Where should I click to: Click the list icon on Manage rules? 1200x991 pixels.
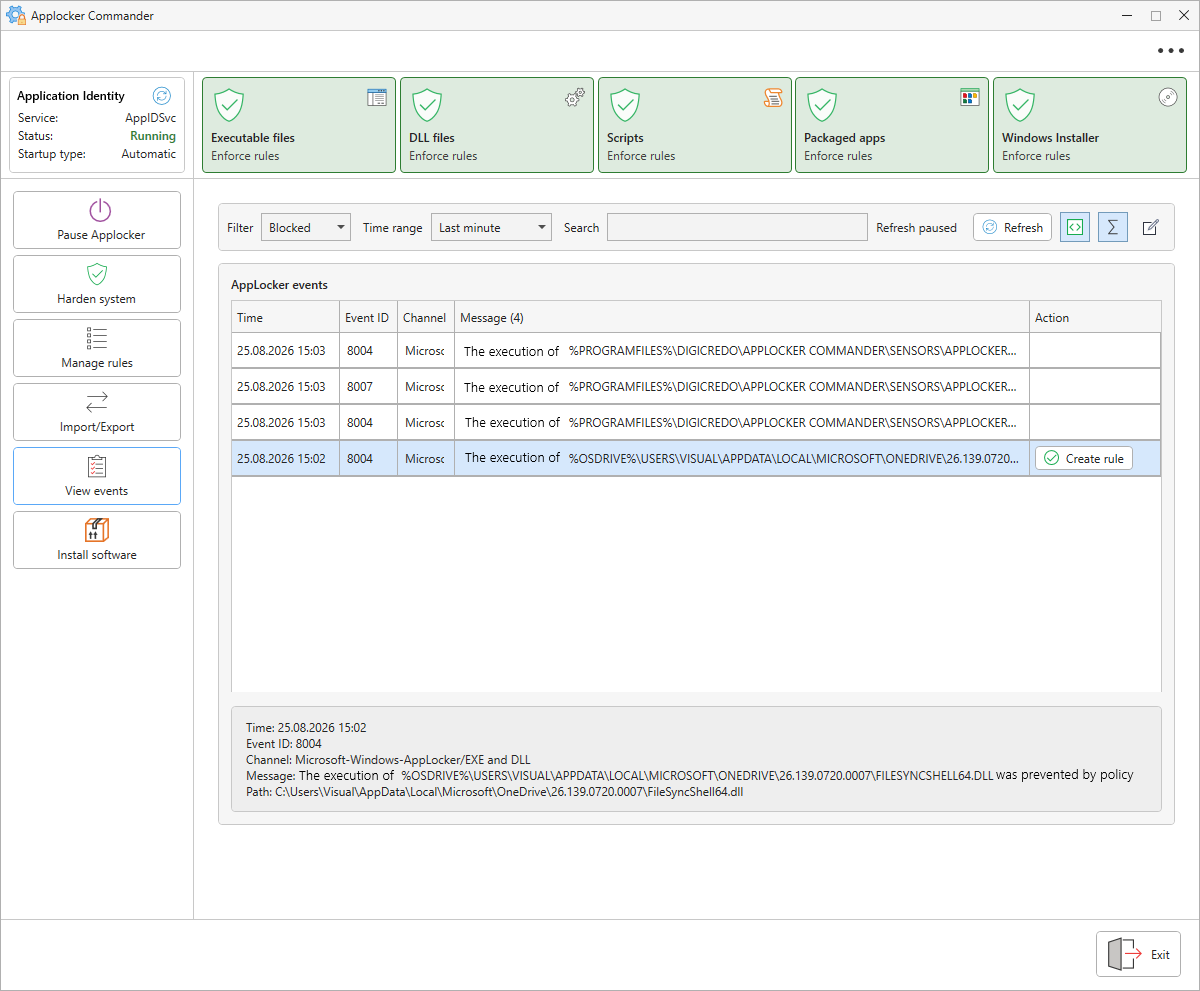97,338
